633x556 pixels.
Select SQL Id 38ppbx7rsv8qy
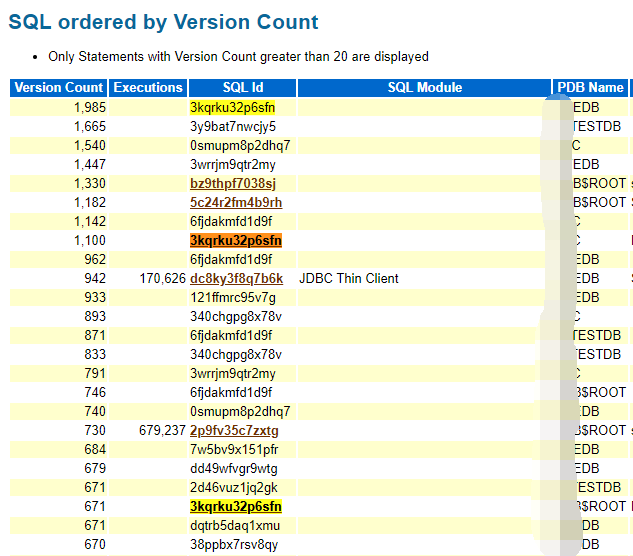tap(234, 544)
